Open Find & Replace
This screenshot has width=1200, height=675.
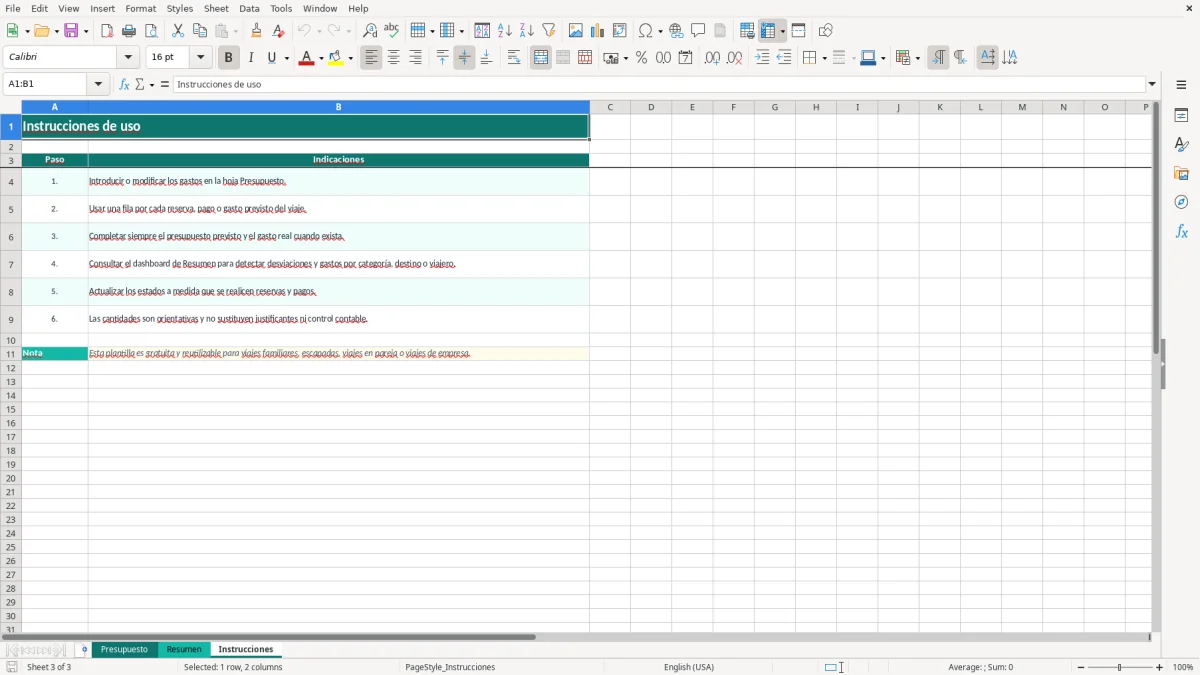[370, 31]
